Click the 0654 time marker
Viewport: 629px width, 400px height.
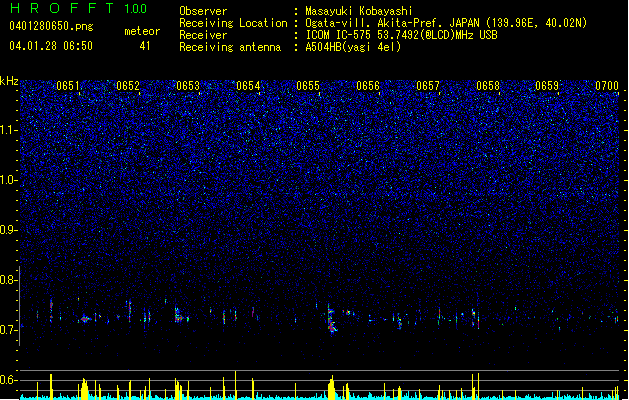(248, 86)
